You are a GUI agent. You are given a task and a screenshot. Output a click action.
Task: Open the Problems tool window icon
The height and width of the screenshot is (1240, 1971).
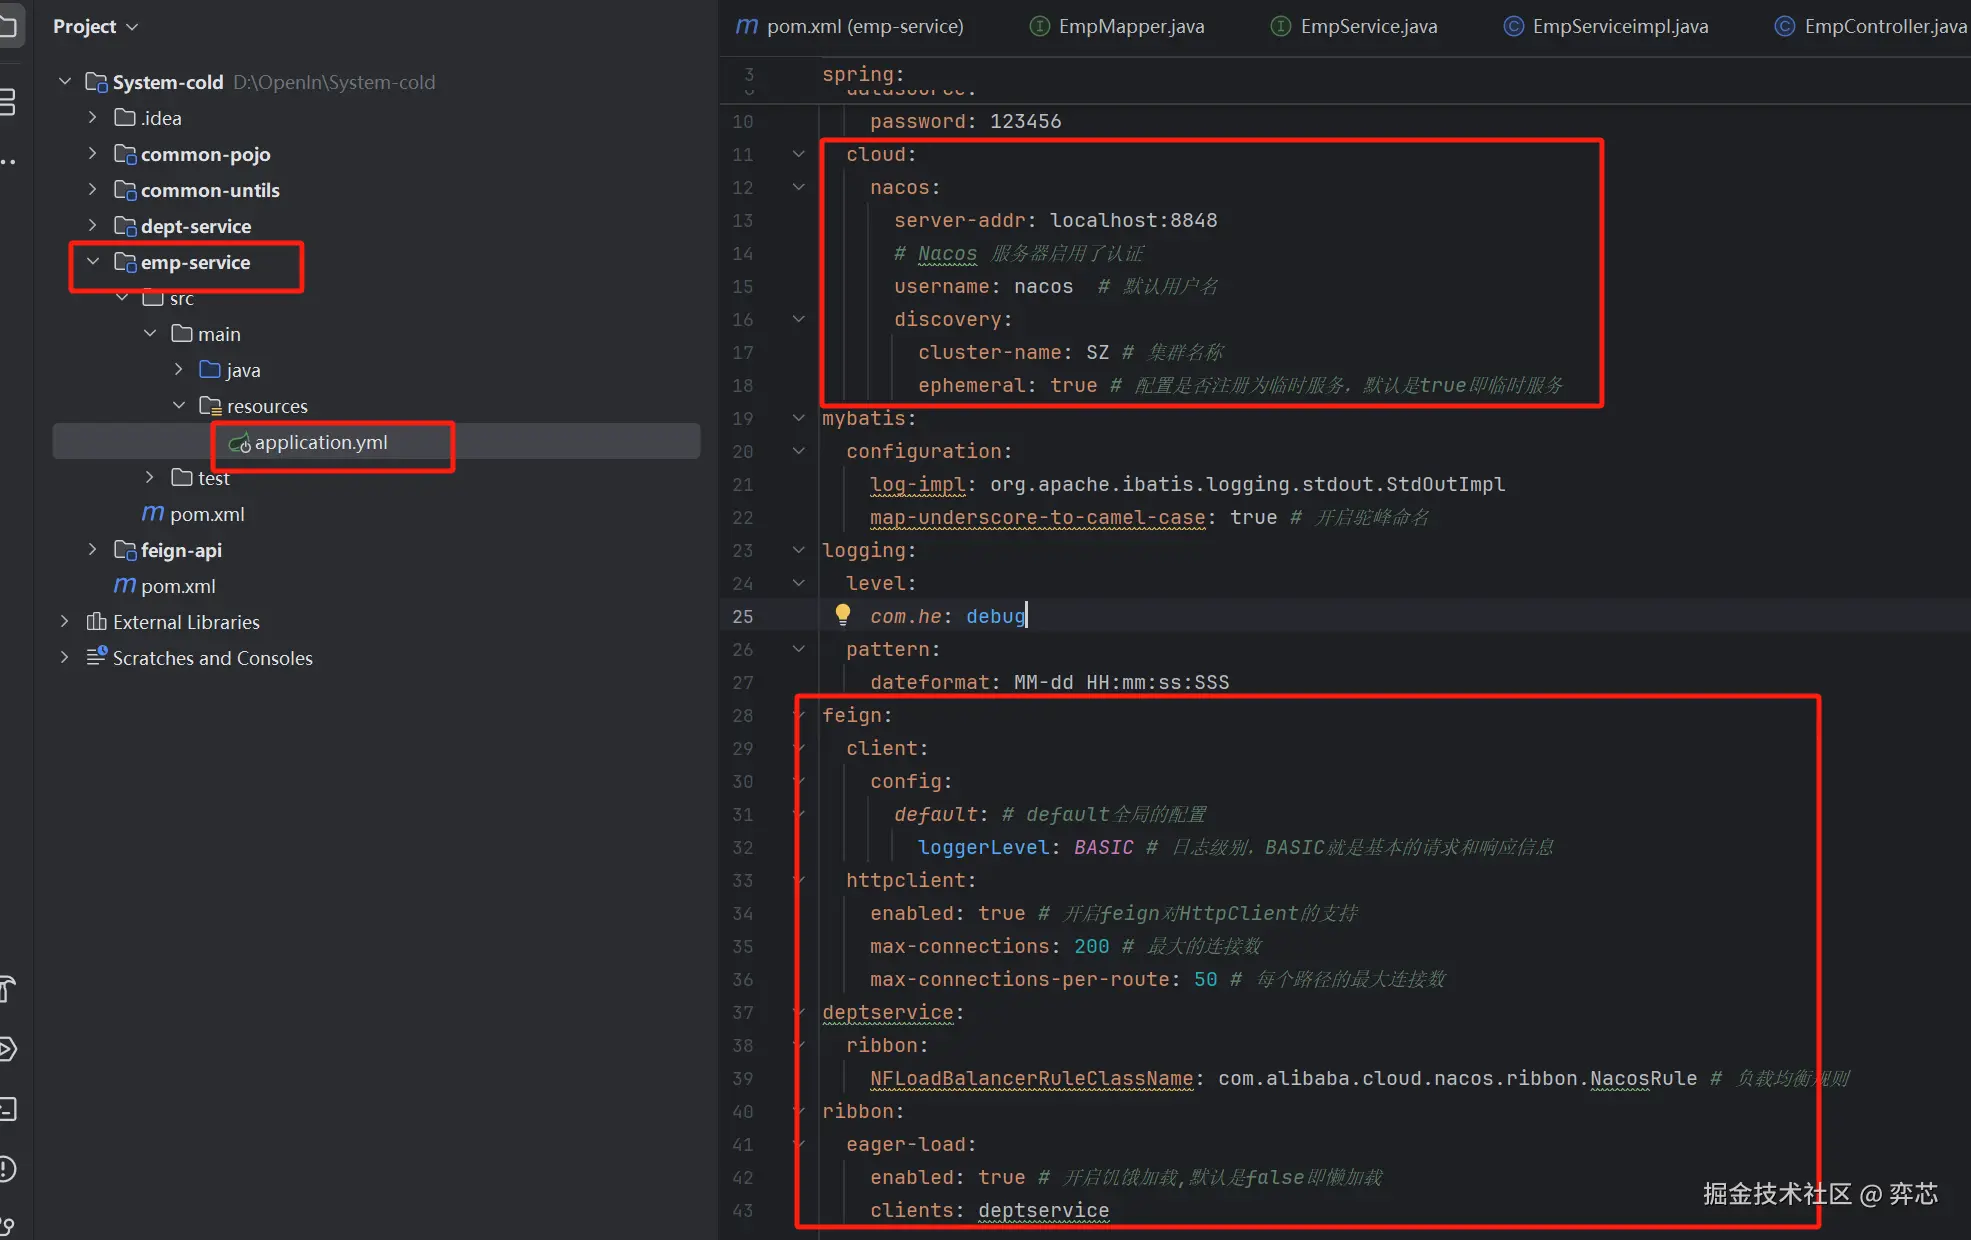click(8, 1168)
